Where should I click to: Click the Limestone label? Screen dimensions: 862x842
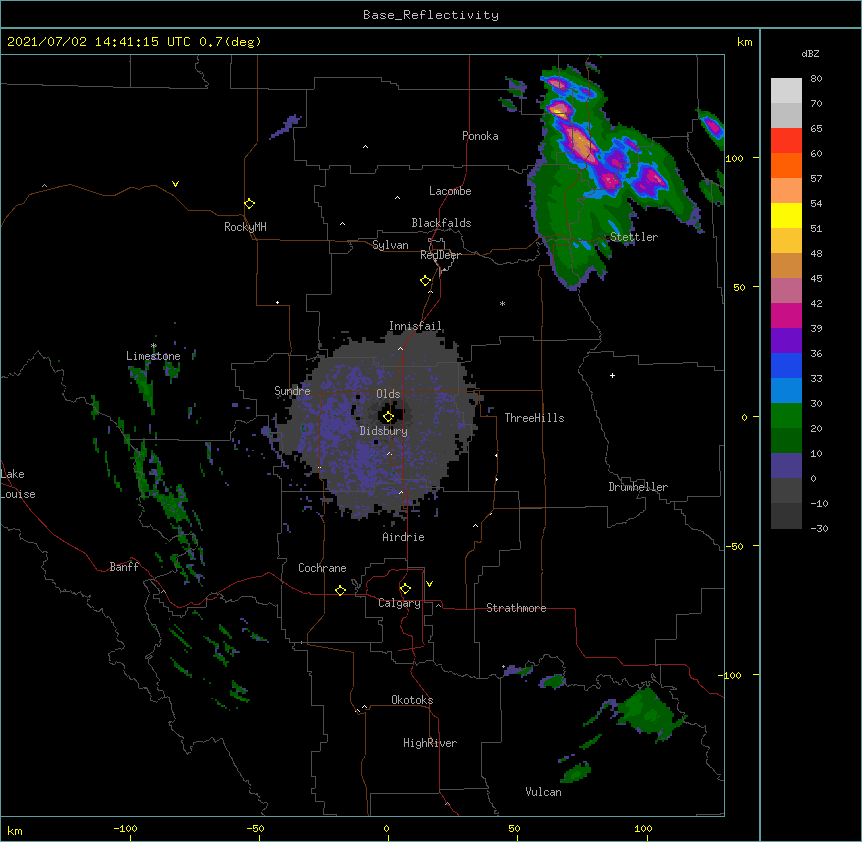(153, 356)
